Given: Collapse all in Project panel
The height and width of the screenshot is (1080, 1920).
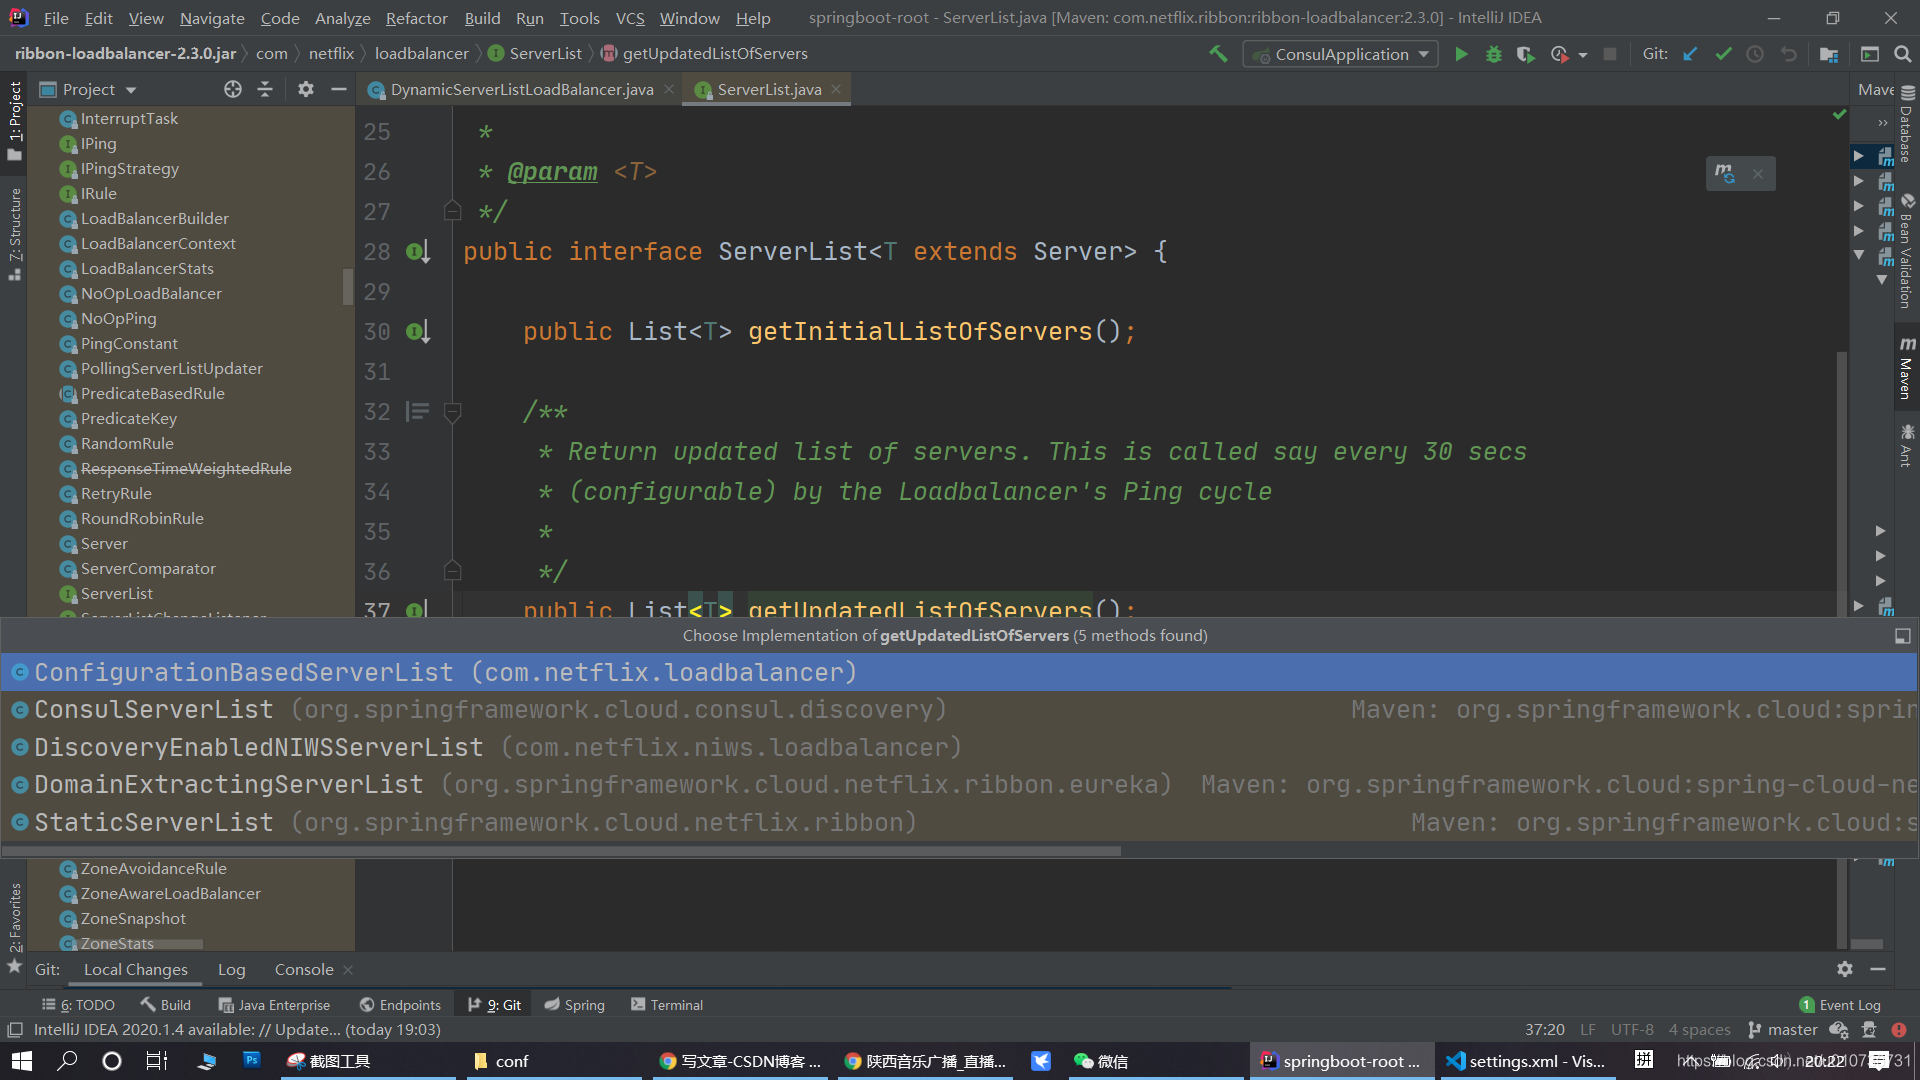Looking at the screenshot, I should (265, 89).
